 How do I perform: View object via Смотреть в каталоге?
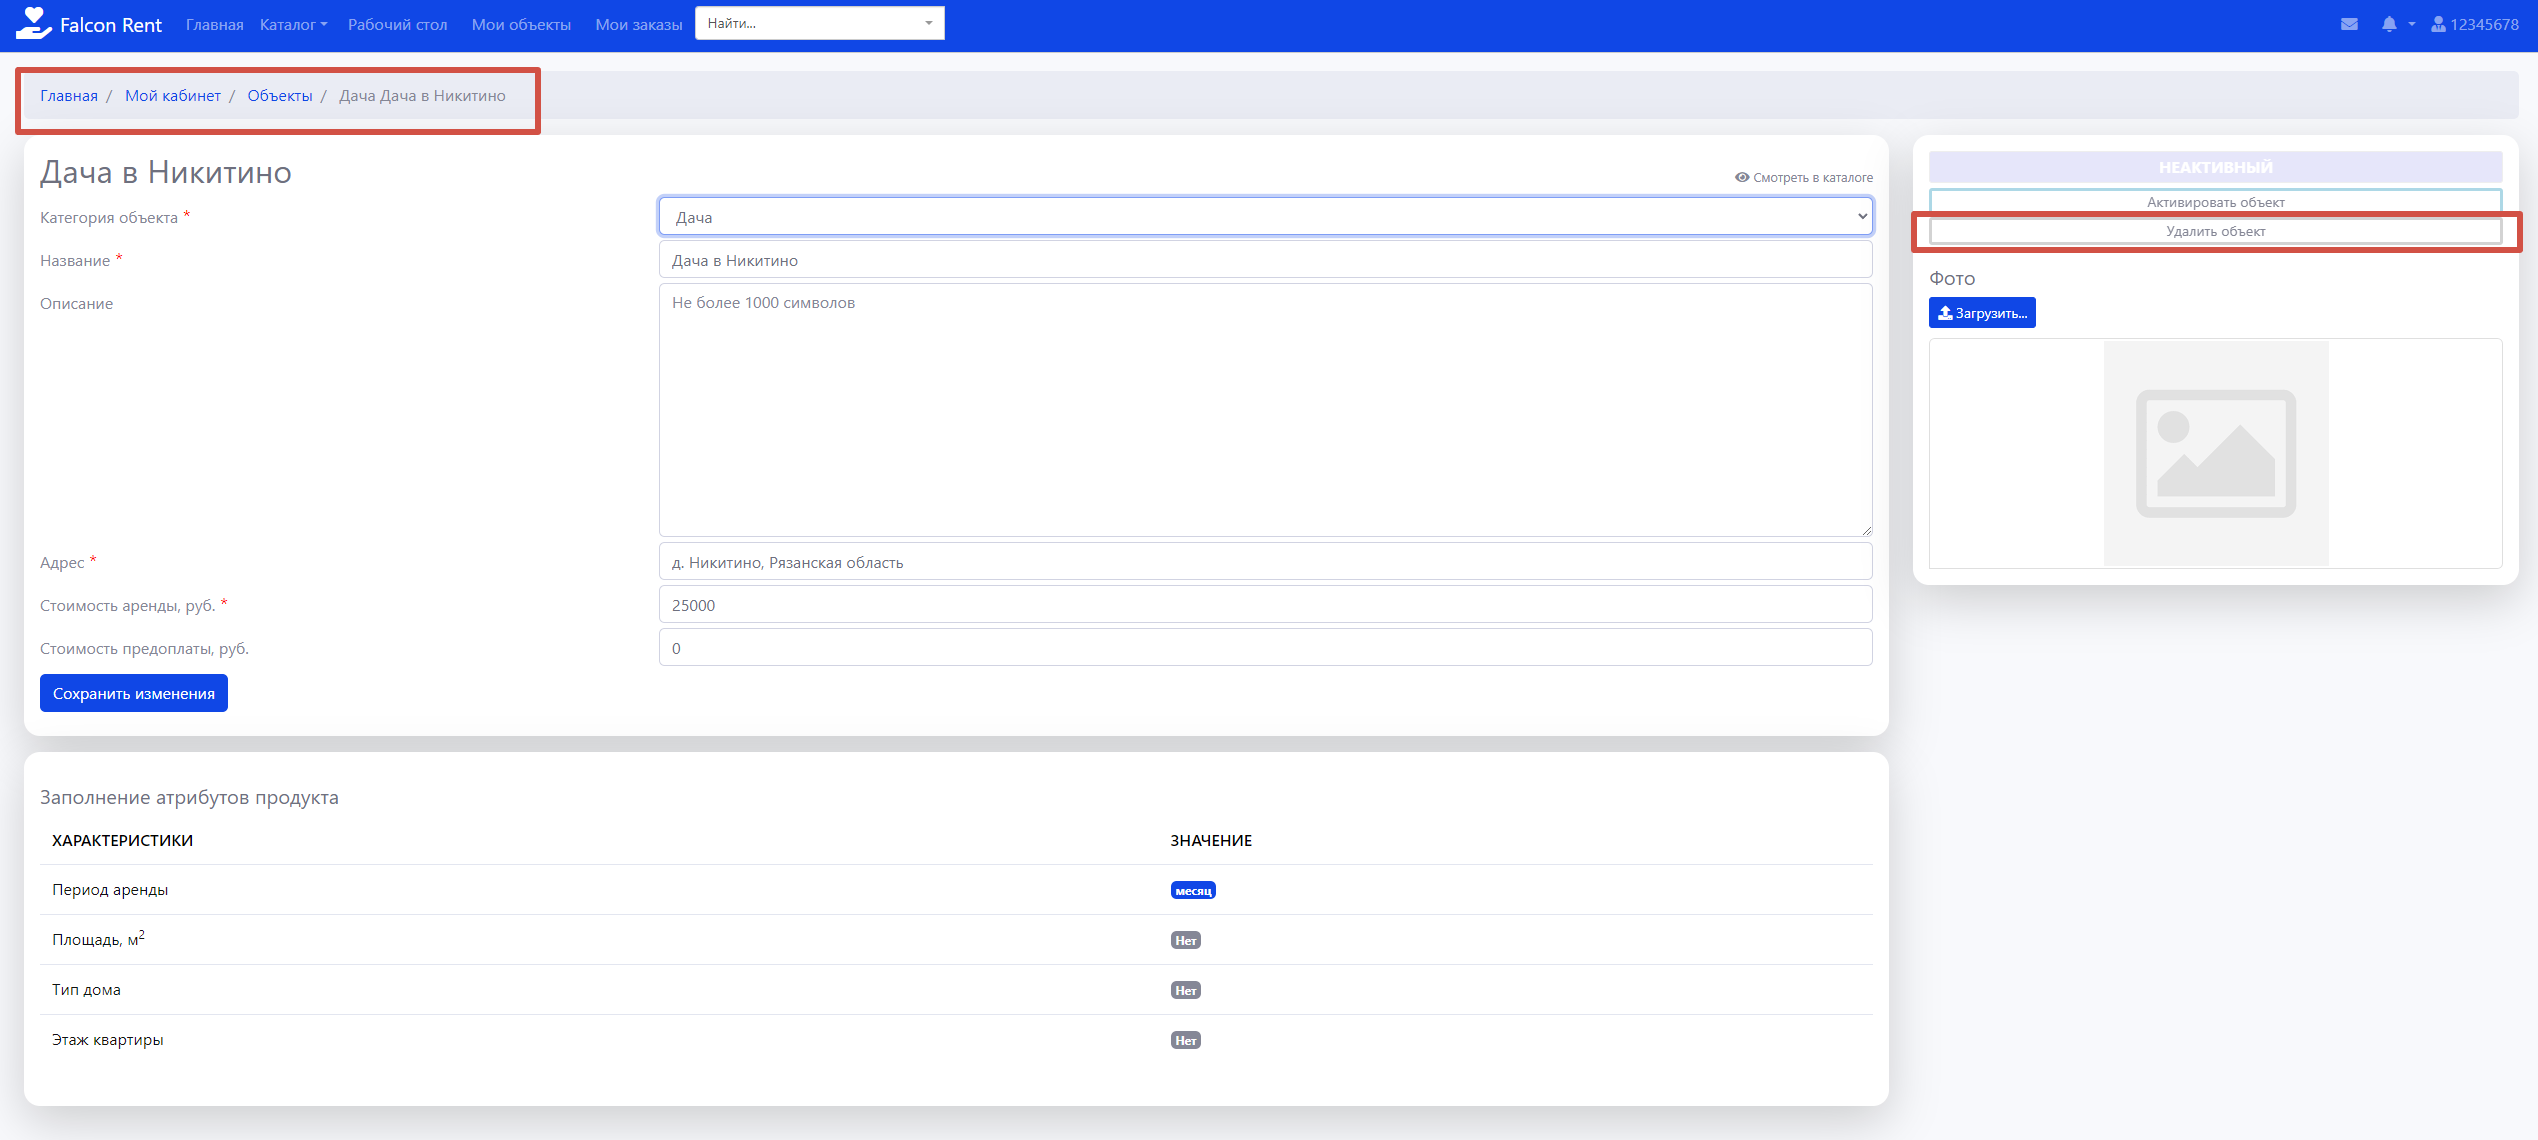1804,177
